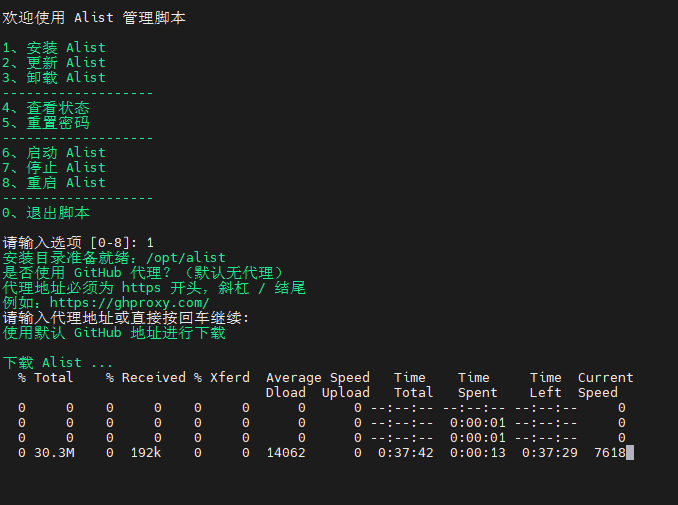
Task: Click the title line "欢迎使用 Alist 管理脚本"
Action: (x=94, y=18)
